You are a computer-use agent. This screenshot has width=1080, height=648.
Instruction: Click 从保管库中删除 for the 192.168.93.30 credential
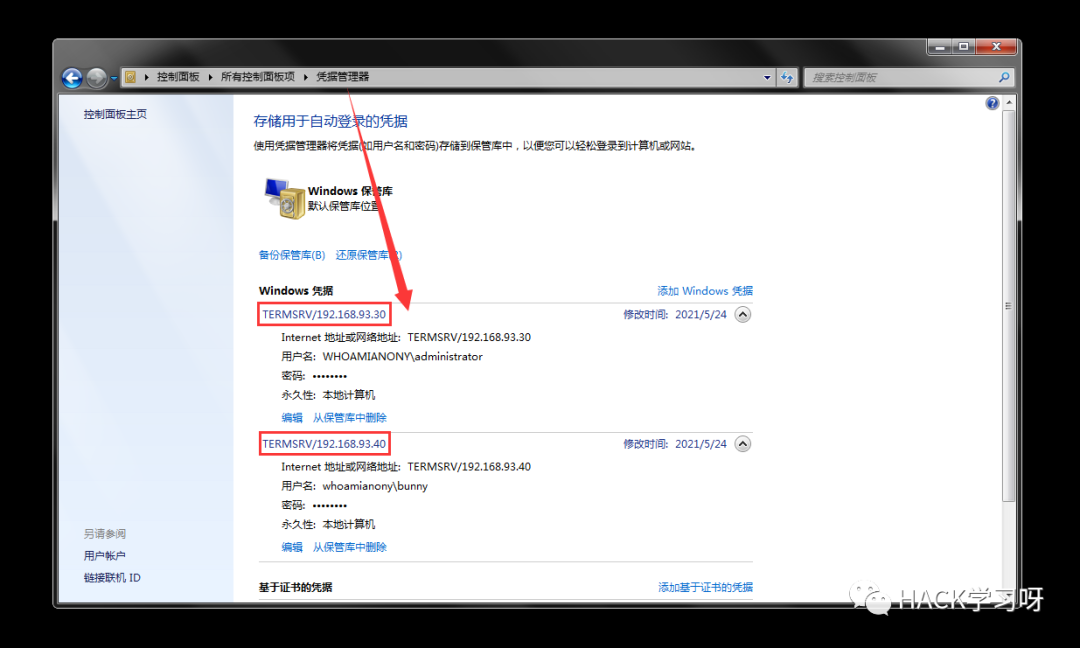click(350, 417)
